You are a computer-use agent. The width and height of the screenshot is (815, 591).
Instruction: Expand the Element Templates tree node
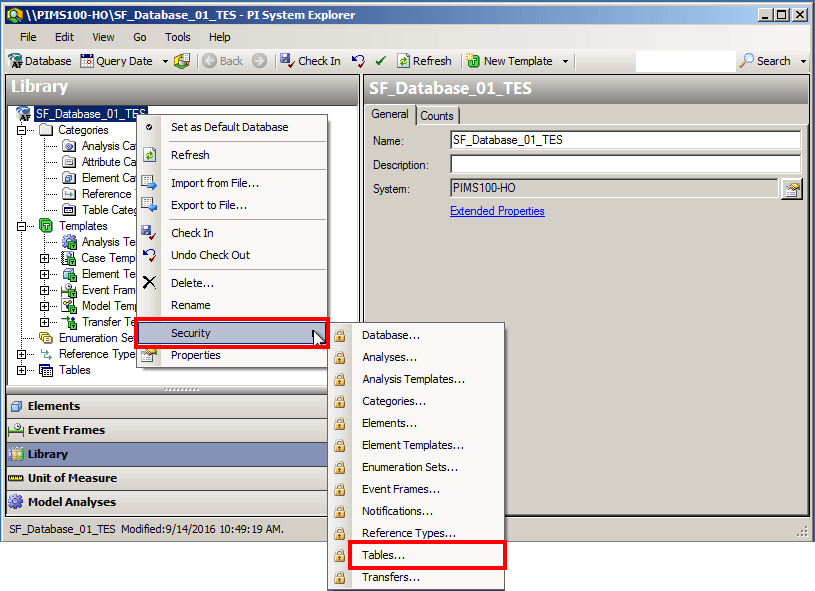[45, 274]
